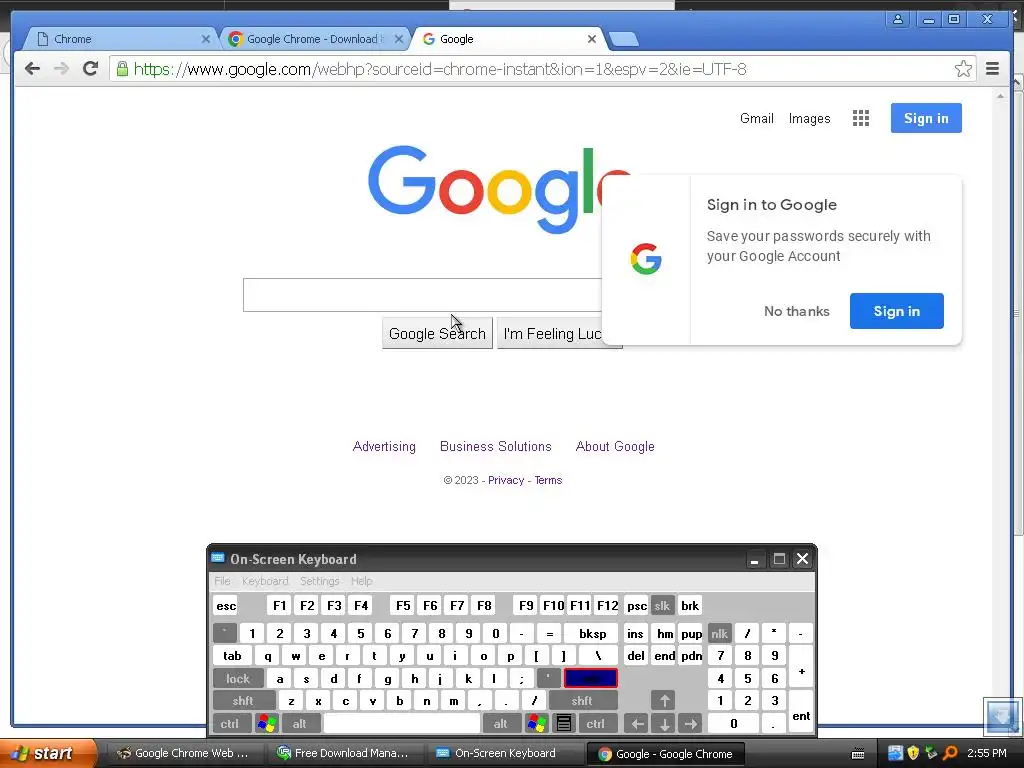1024x768 pixels.
Task: Toggle the left alt key
Action: [x=299, y=724]
